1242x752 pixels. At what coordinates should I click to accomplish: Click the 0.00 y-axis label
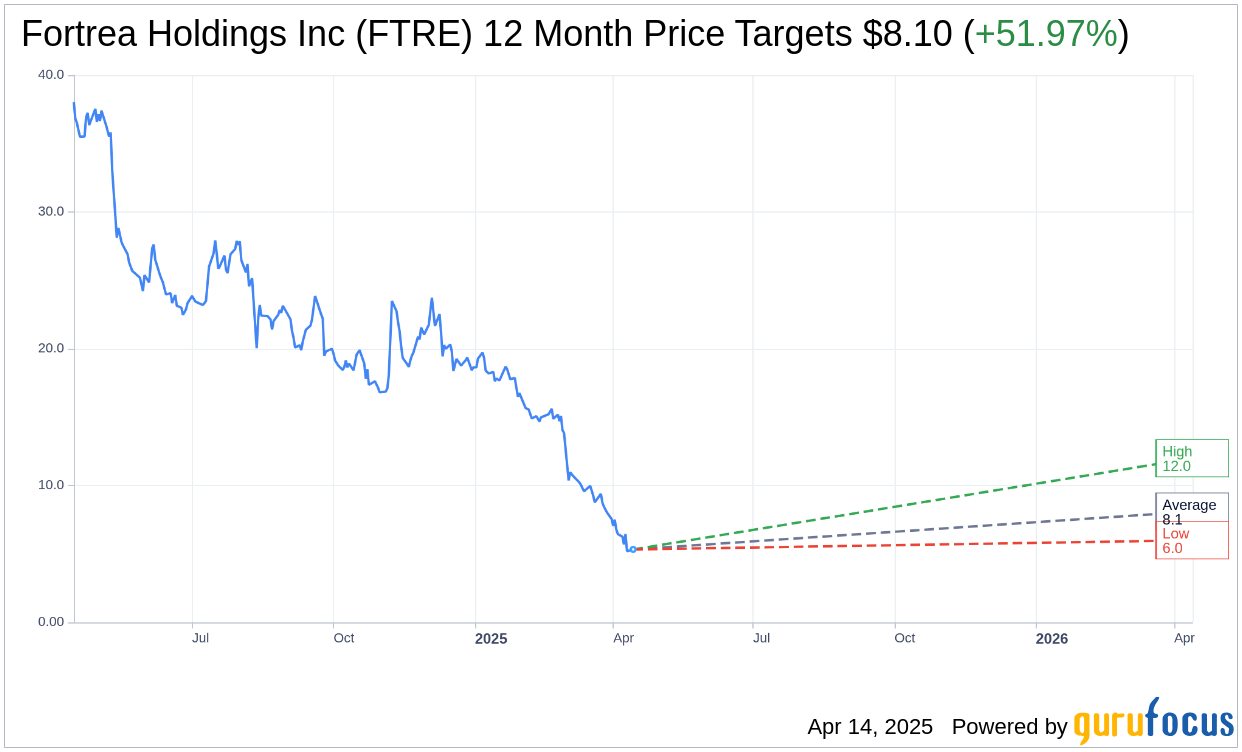(51, 622)
